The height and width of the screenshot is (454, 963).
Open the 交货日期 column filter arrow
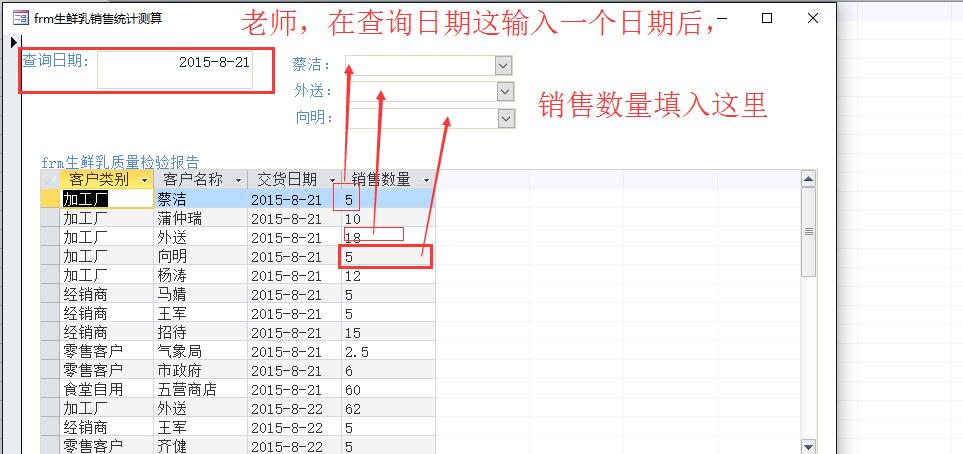pyautogui.click(x=332, y=180)
